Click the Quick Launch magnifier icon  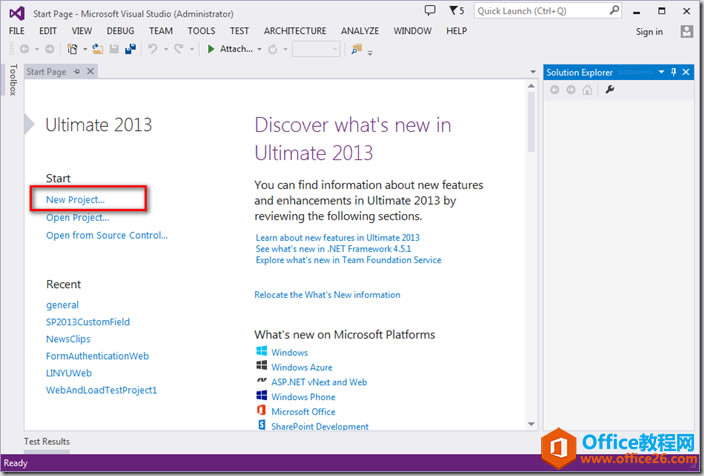point(614,10)
